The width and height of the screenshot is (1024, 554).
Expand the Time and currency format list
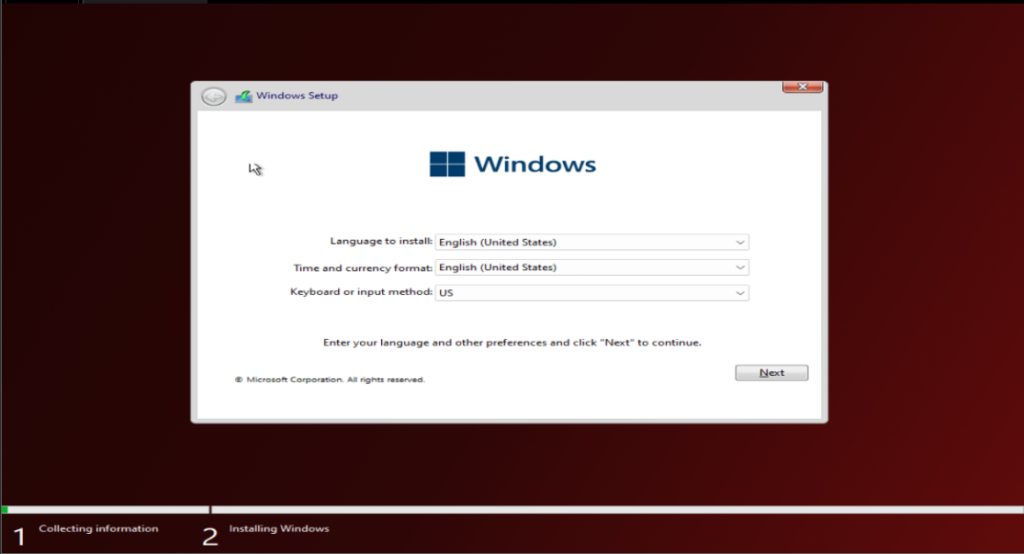591,267
